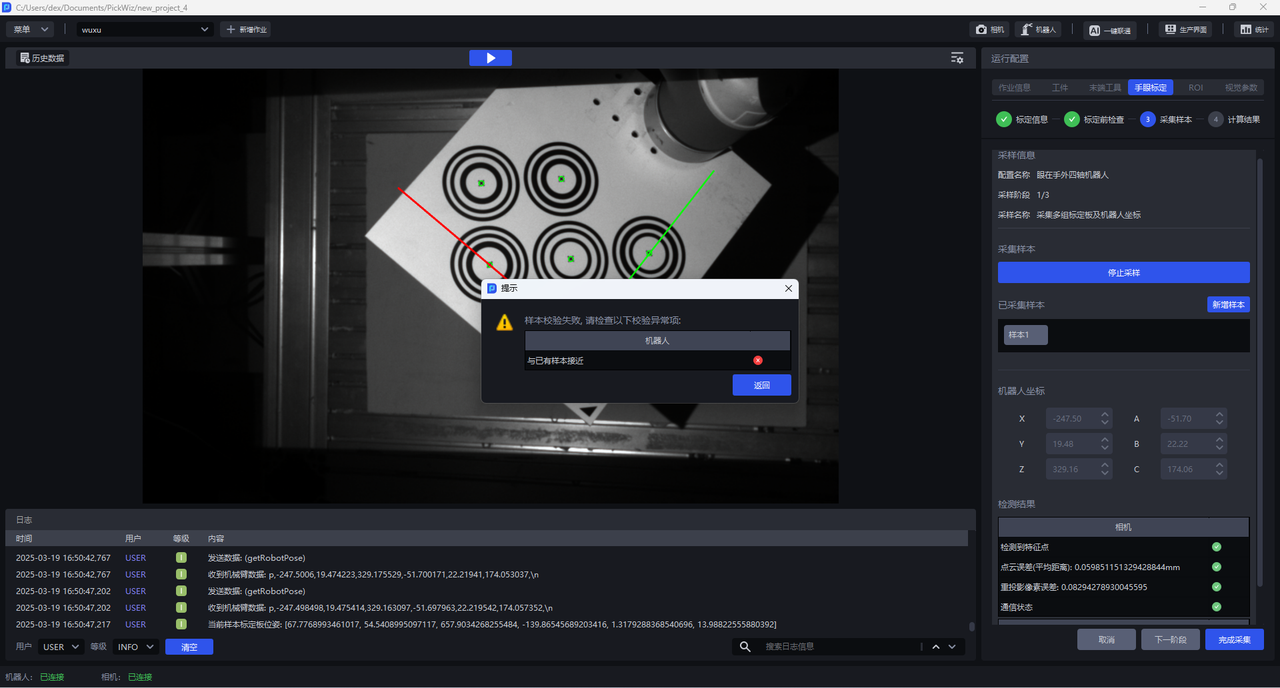1280x688 pixels.
Task: Click the 返回 button in dialog
Action: [761, 385]
